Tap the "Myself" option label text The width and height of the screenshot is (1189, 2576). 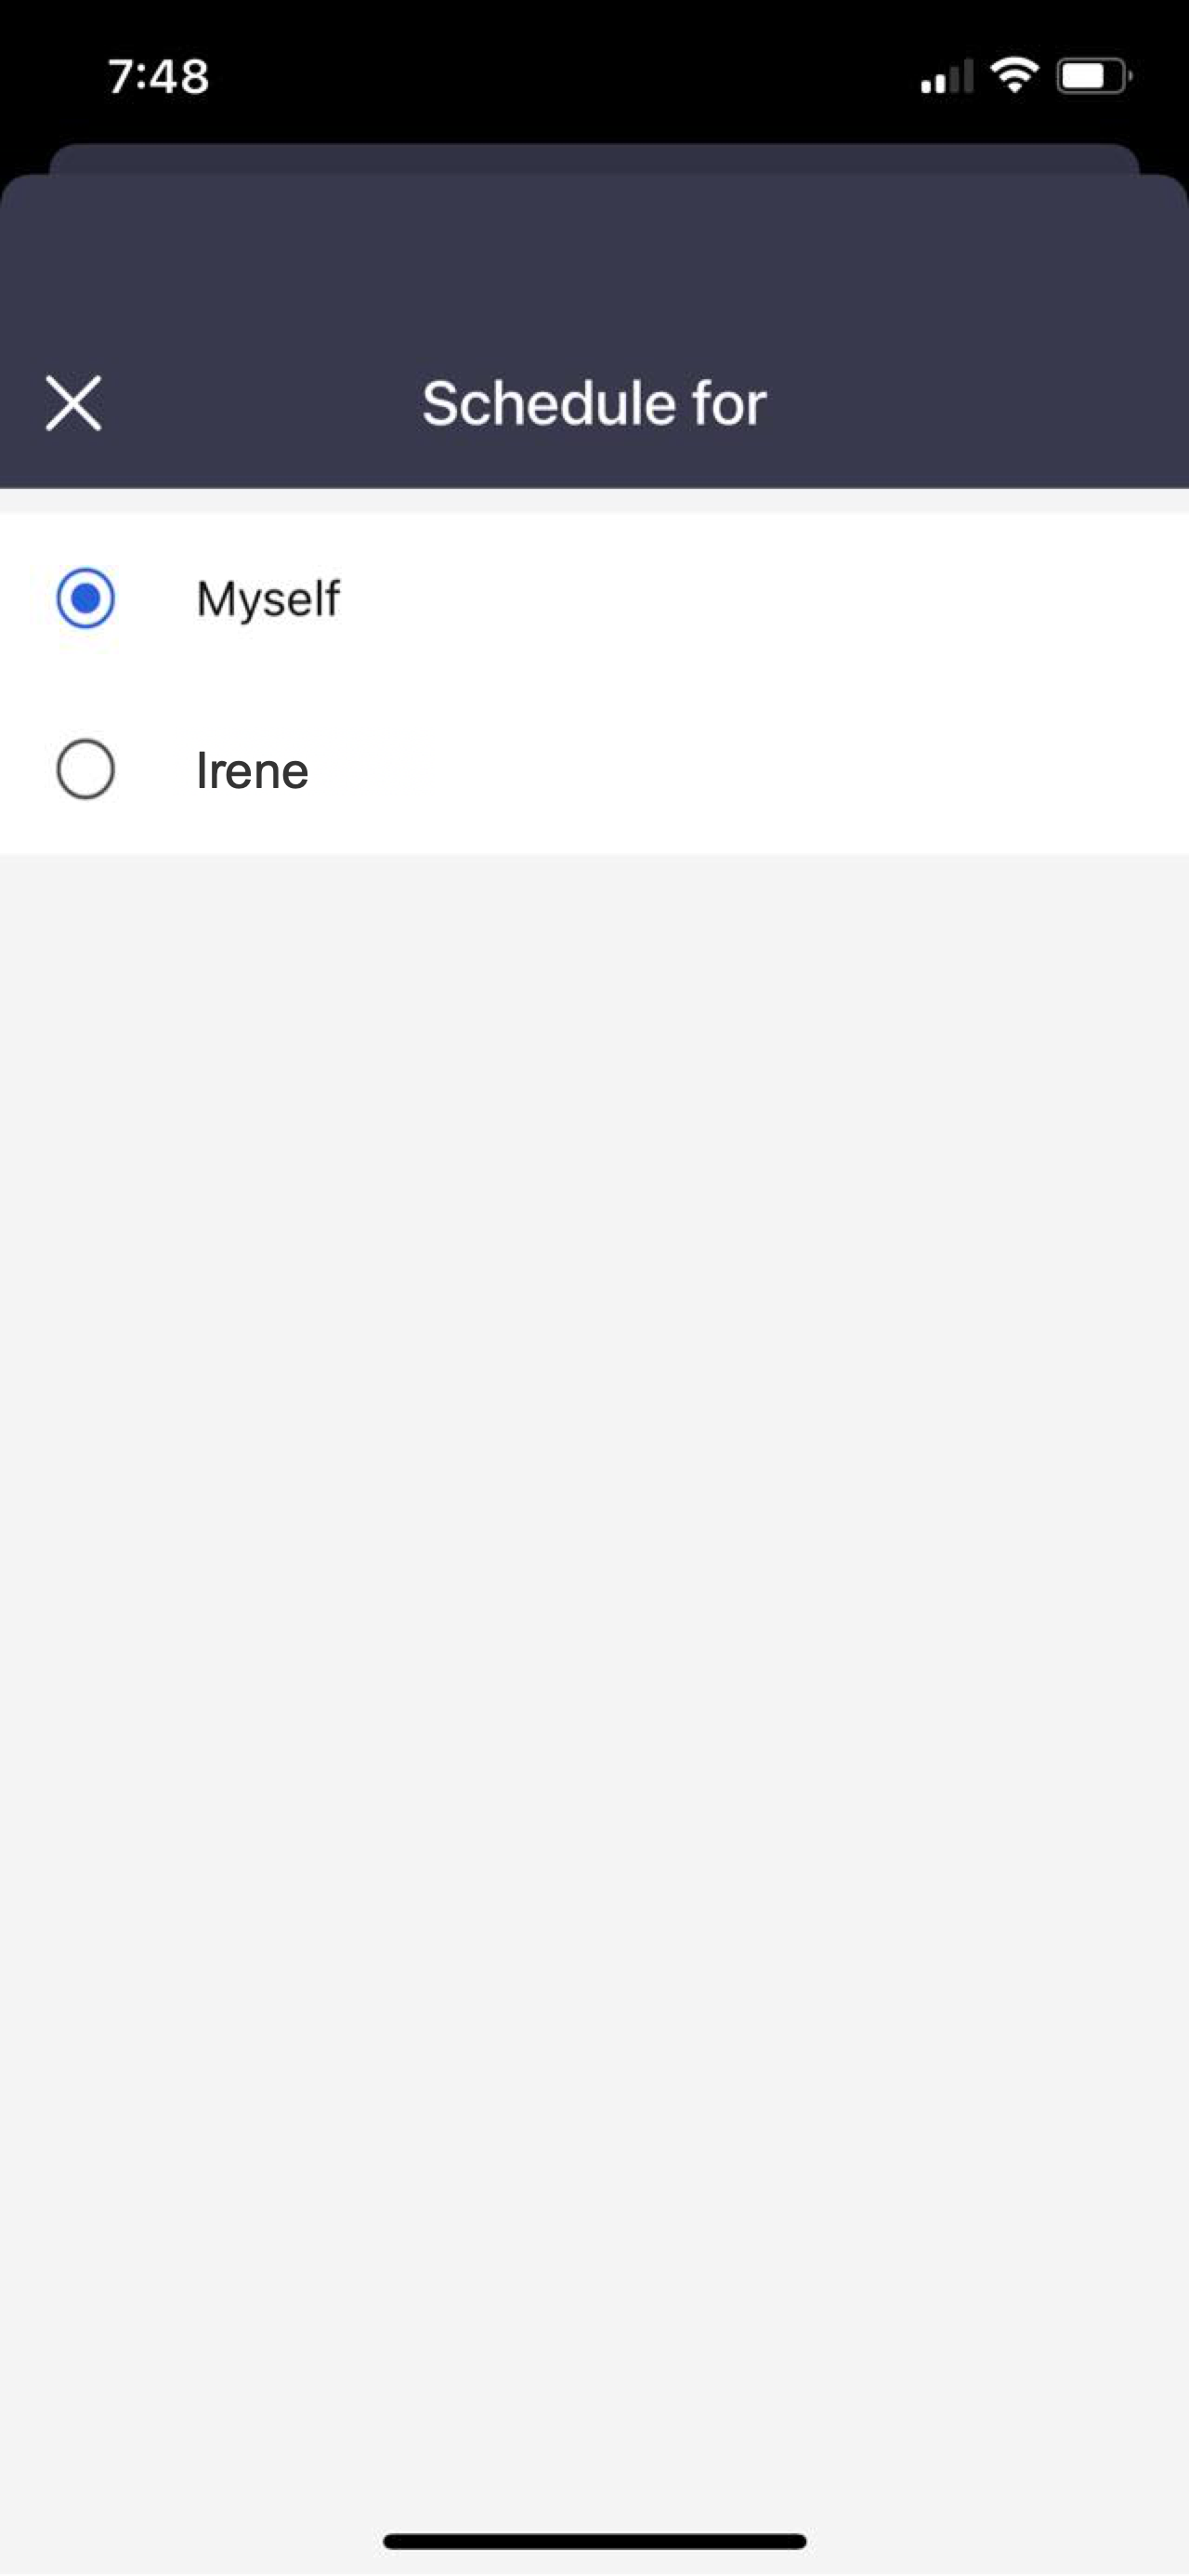click(x=268, y=599)
